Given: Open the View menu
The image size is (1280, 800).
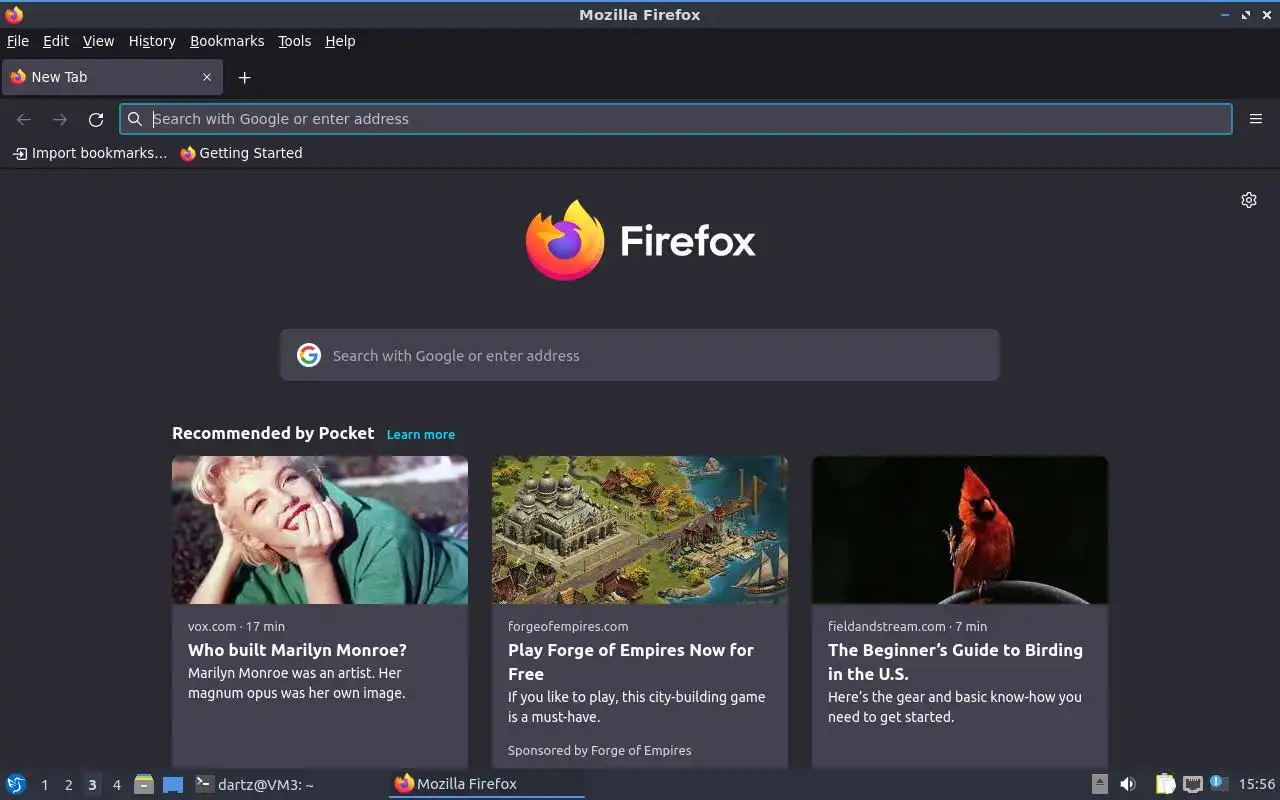Looking at the screenshot, I should (98, 41).
